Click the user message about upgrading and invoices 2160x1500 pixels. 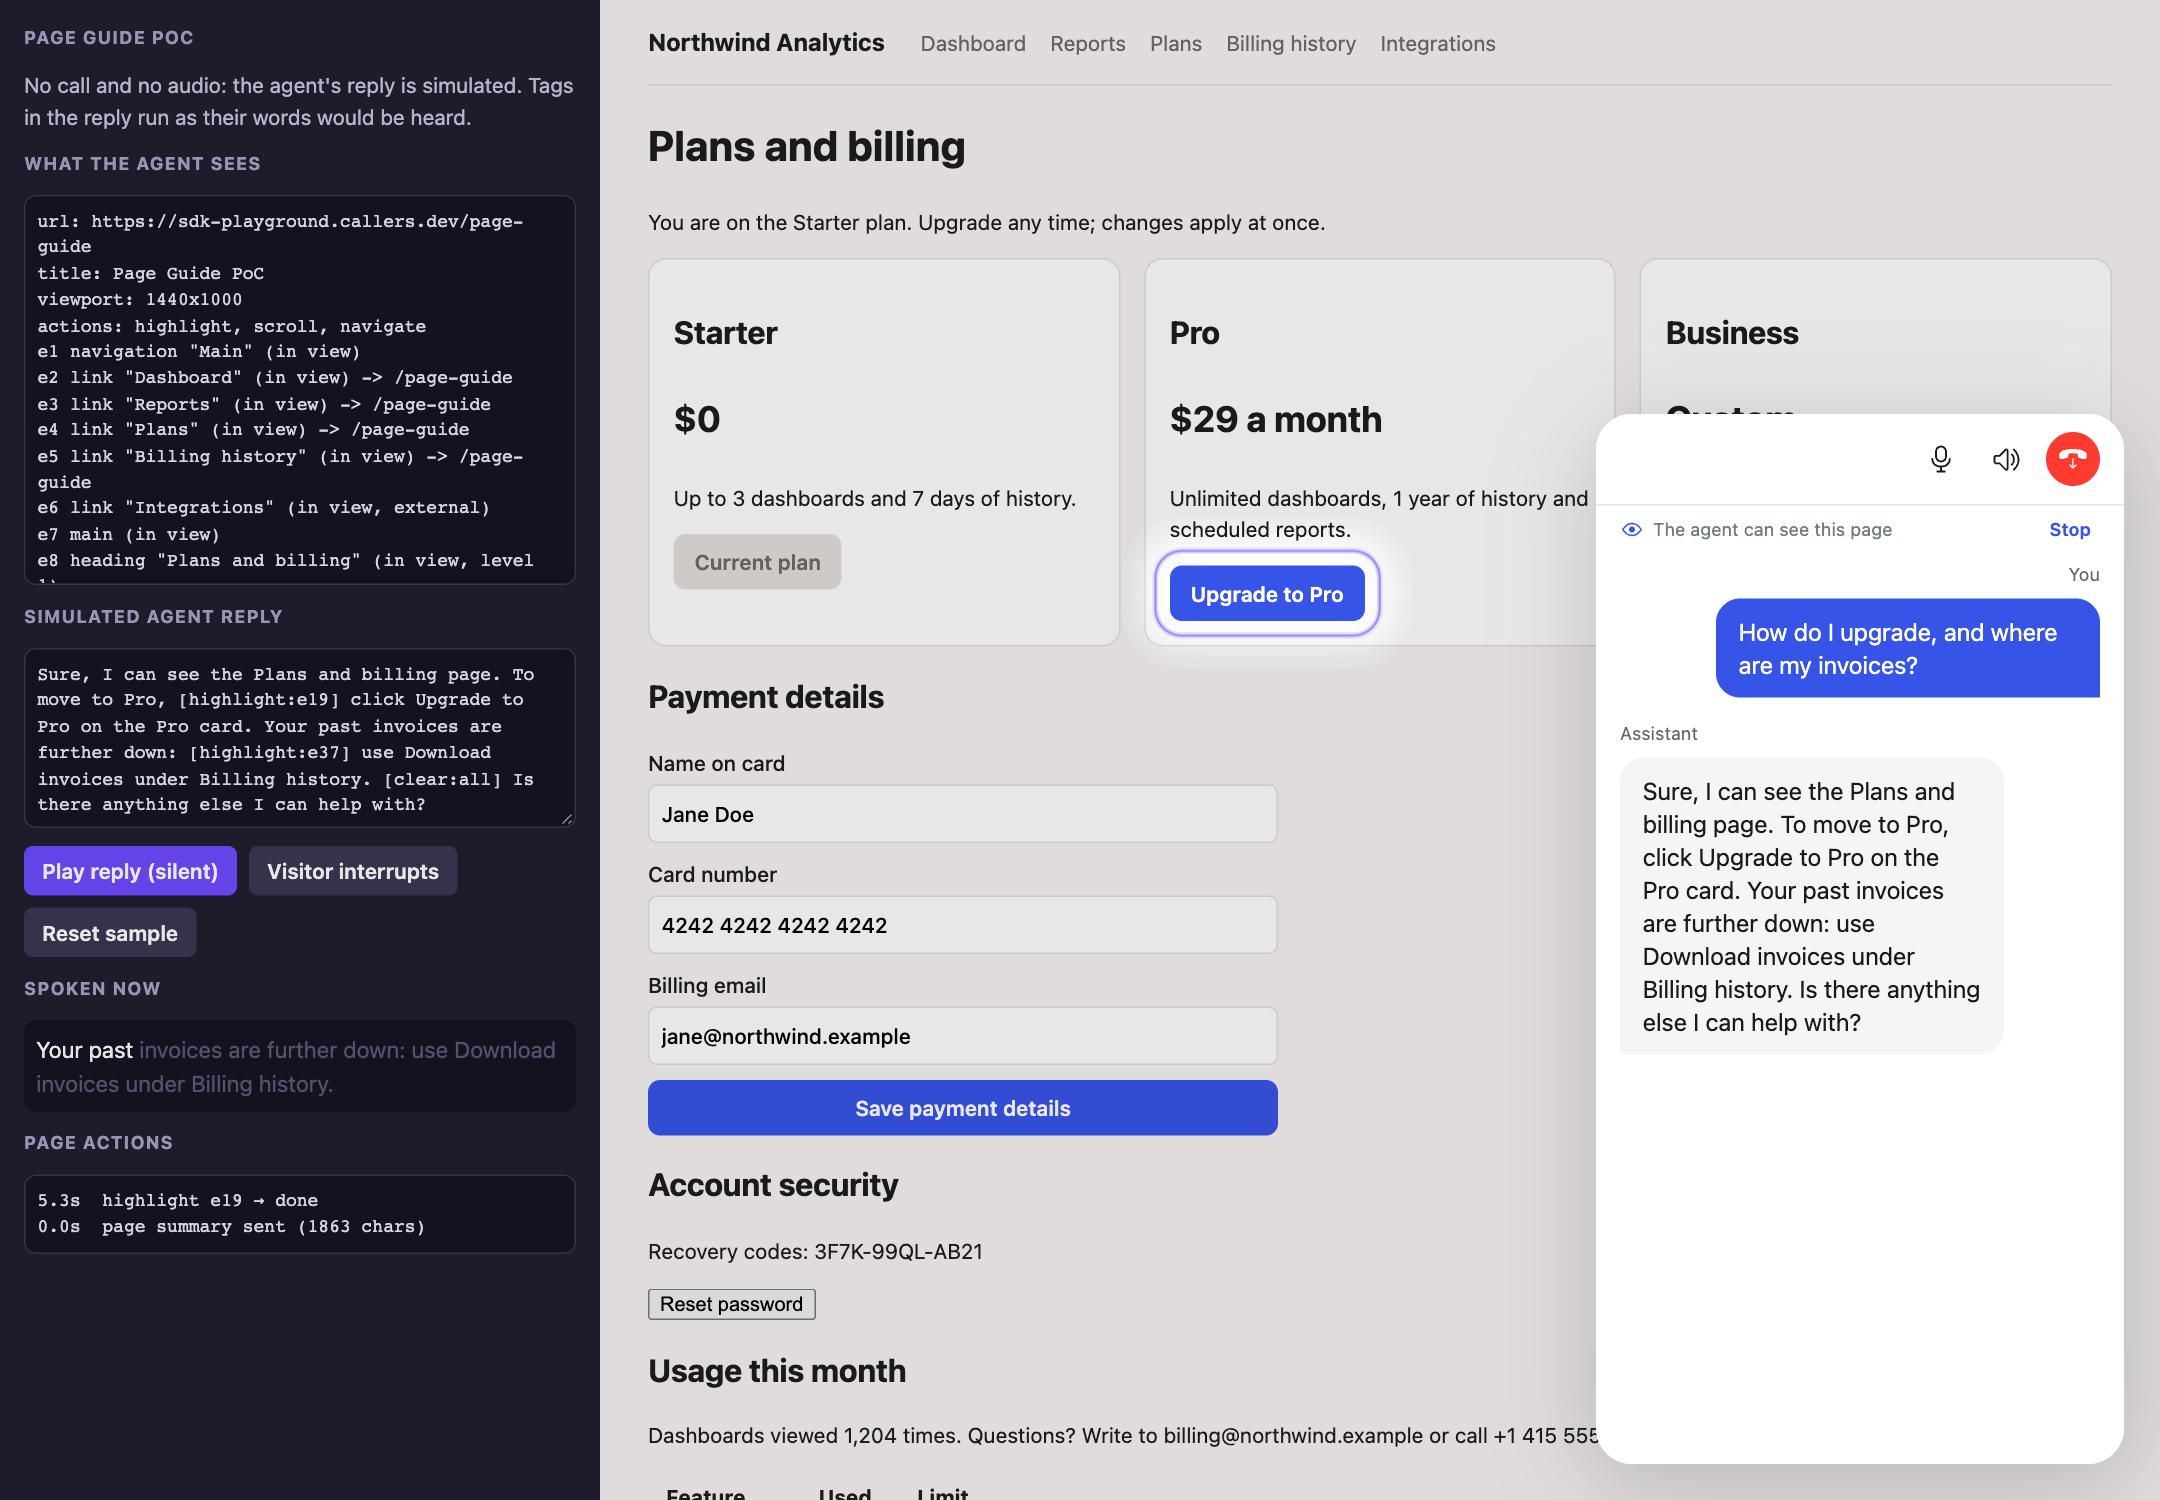1907,649
